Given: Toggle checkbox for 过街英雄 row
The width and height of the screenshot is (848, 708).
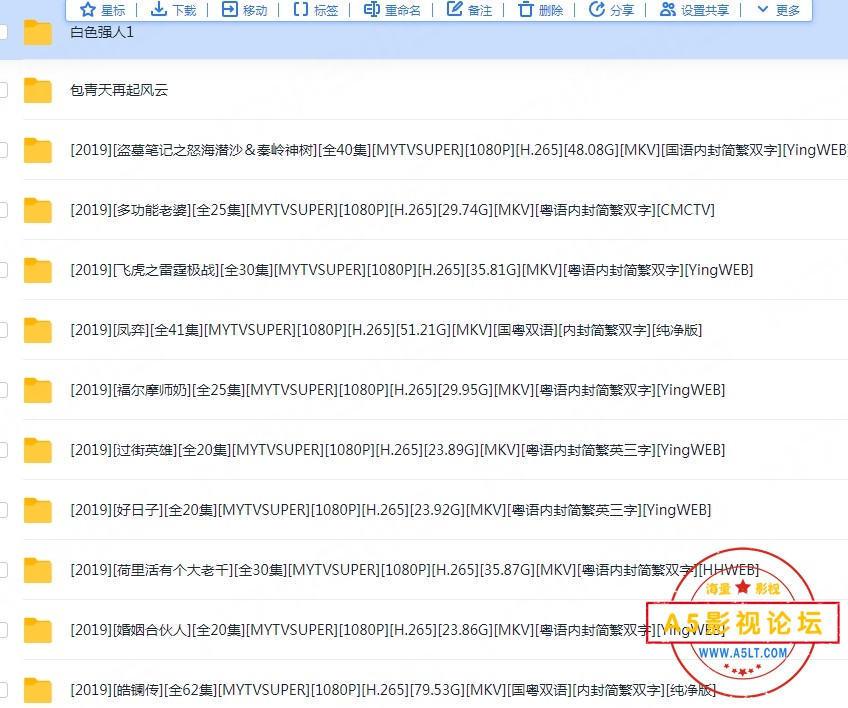Looking at the screenshot, I should coord(3,451).
